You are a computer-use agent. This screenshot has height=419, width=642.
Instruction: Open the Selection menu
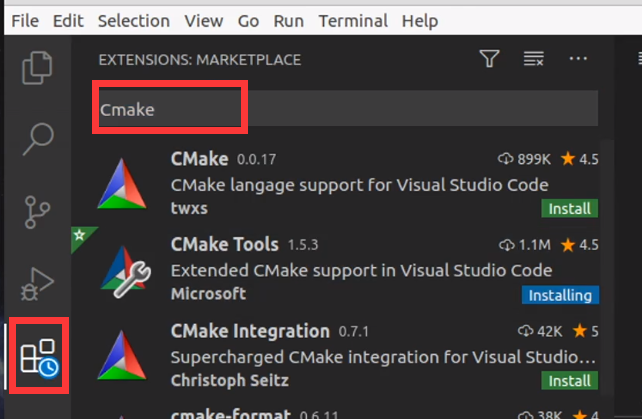coord(133,20)
